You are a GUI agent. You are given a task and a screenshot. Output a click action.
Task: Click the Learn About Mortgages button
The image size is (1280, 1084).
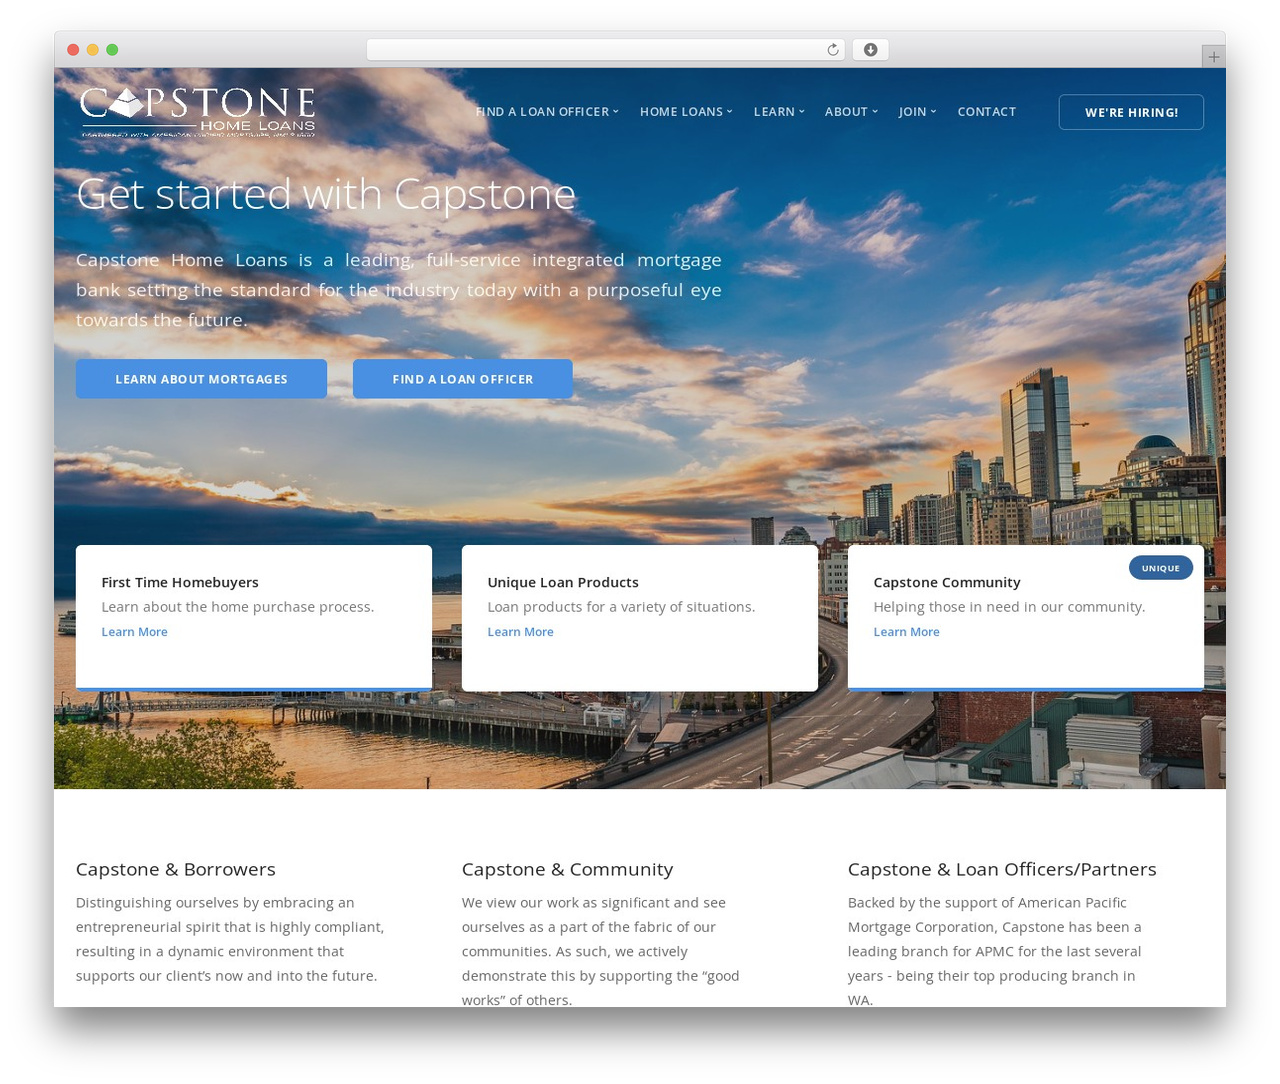[201, 379]
